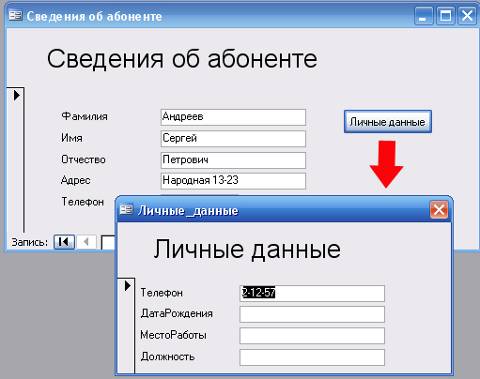This screenshot has width=480, height=379.
Task: Click the Личные данные button
Action: tap(388, 122)
